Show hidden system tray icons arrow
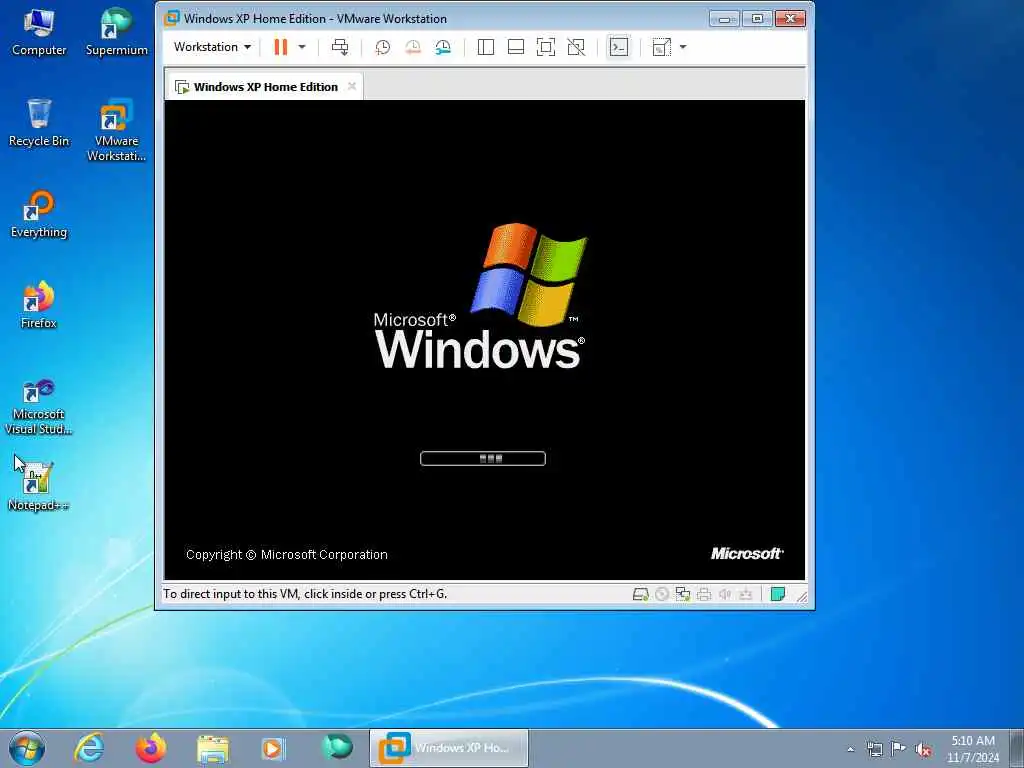 tap(850, 750)
